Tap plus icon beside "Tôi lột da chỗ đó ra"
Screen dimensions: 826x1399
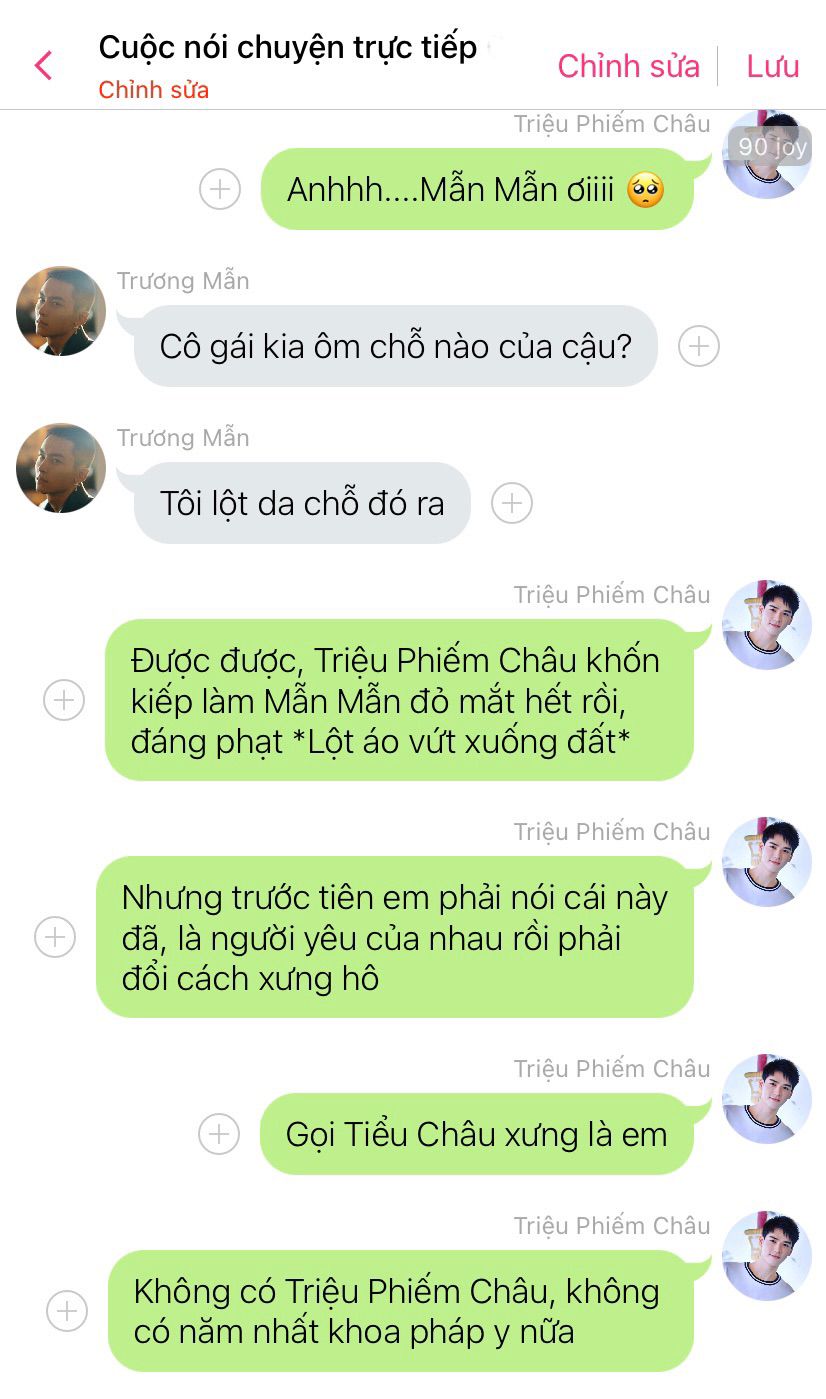click(512, 503)
